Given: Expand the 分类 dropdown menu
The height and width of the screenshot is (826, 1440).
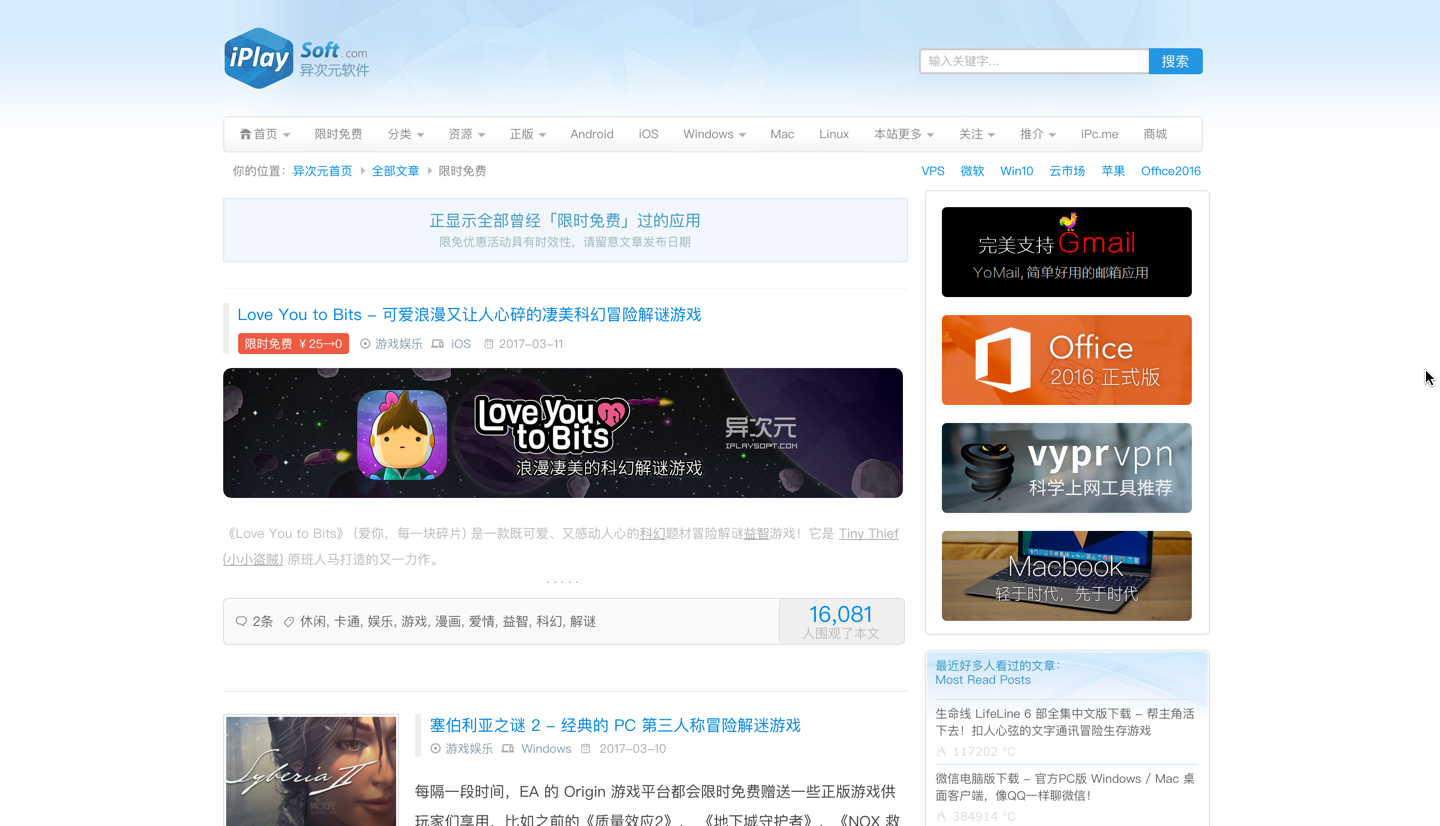Looking at the screenshot, I should [x=406, y=134].
